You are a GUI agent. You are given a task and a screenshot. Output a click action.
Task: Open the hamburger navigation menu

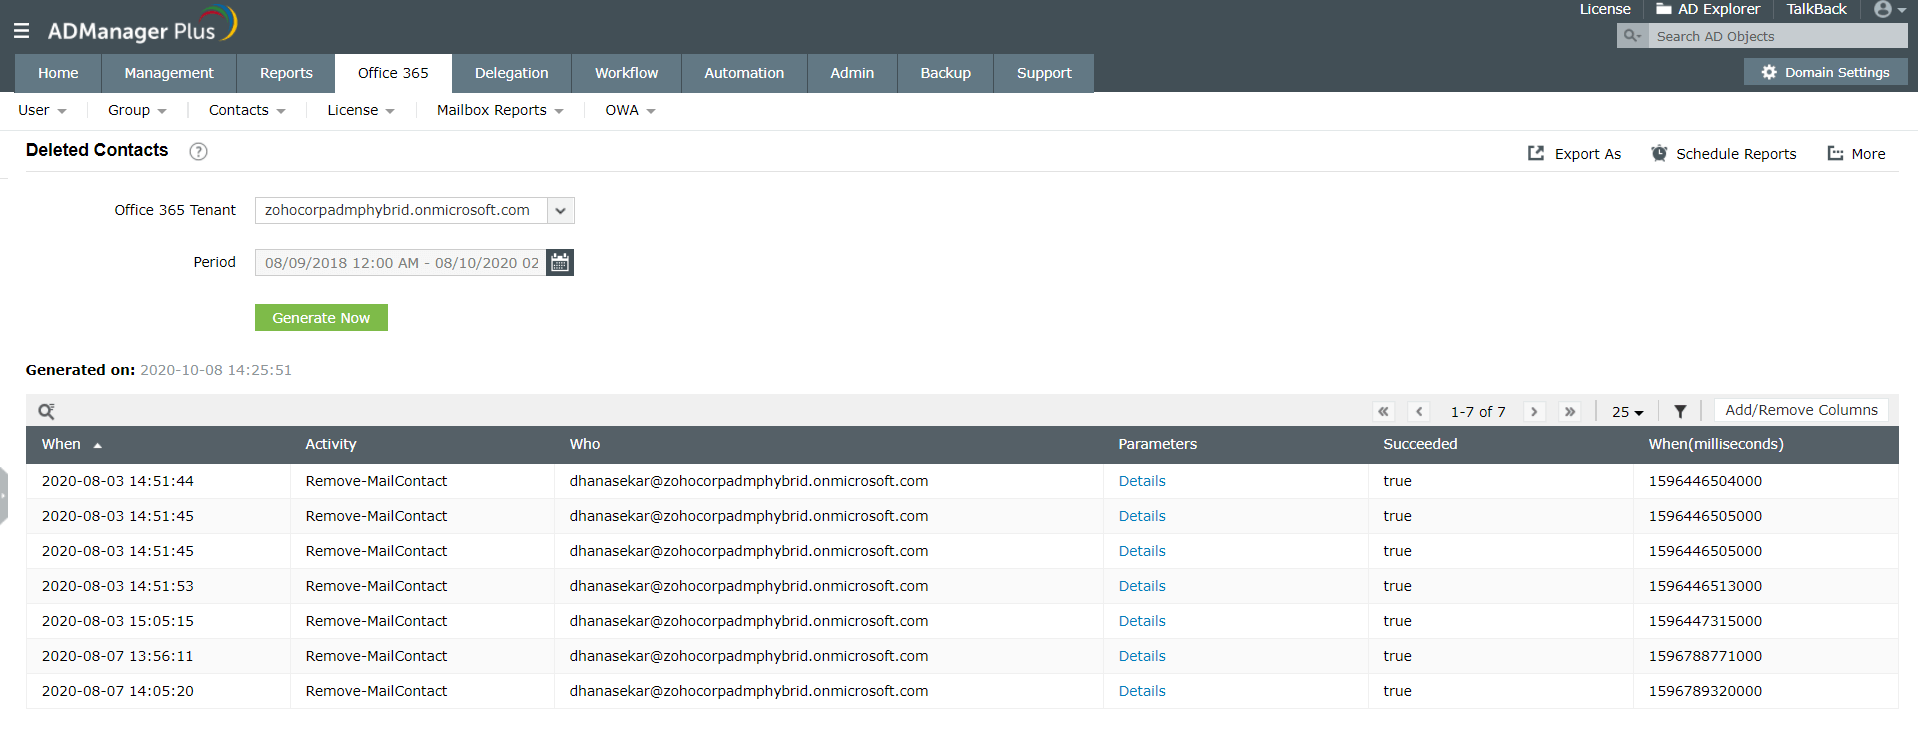(x=21, y=31)
